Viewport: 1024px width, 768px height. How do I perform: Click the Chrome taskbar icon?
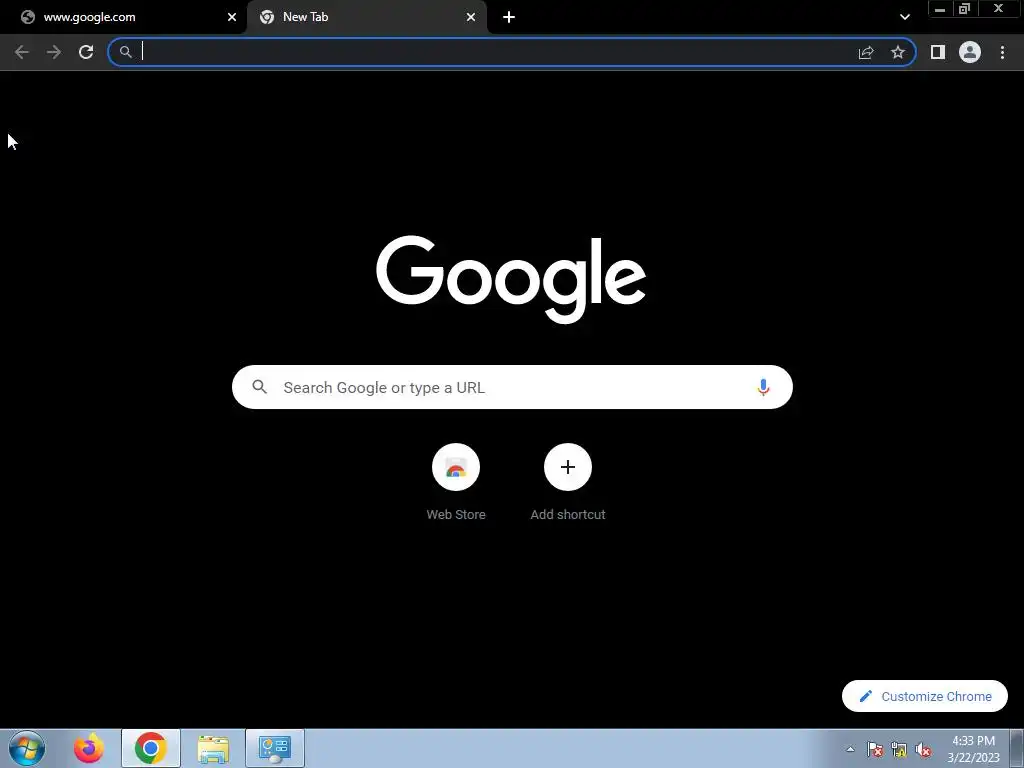(150, 748)
